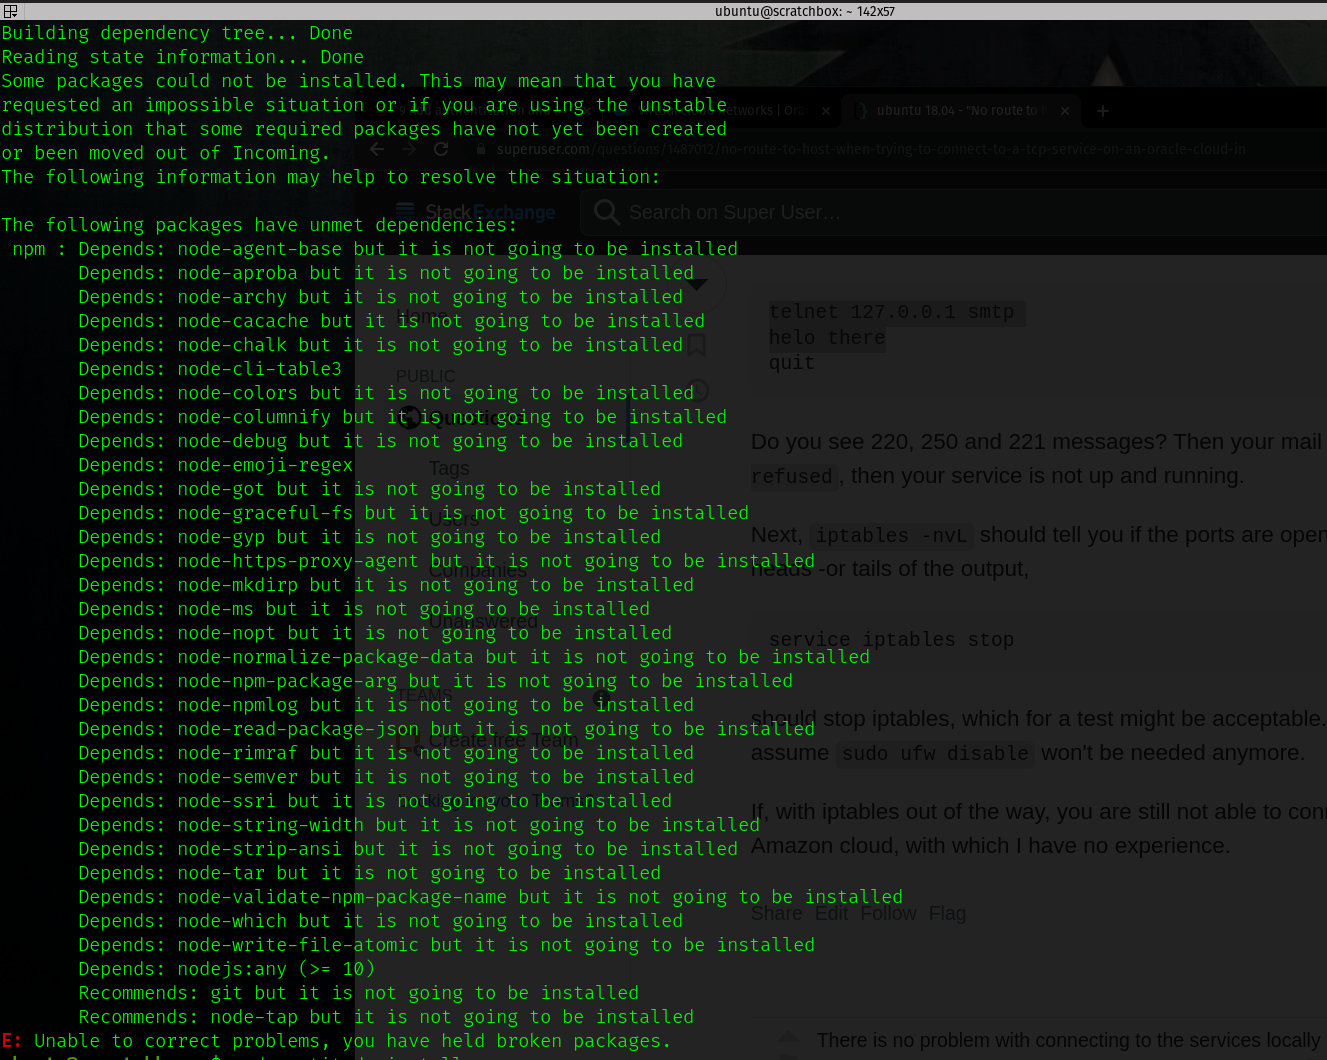The image size is (1327, 1060).
Task: Open the terminal window menu icon
Action: click(10, 11)
